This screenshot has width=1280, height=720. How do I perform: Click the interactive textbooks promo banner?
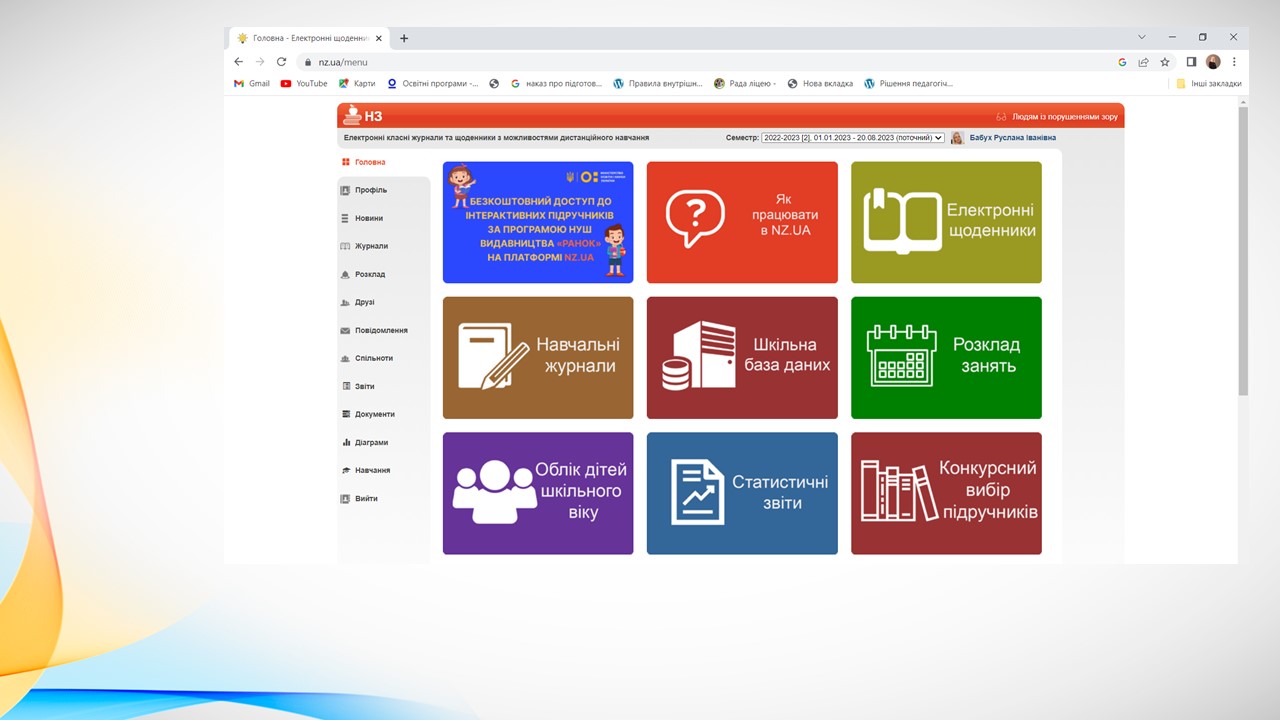point(538,222)
